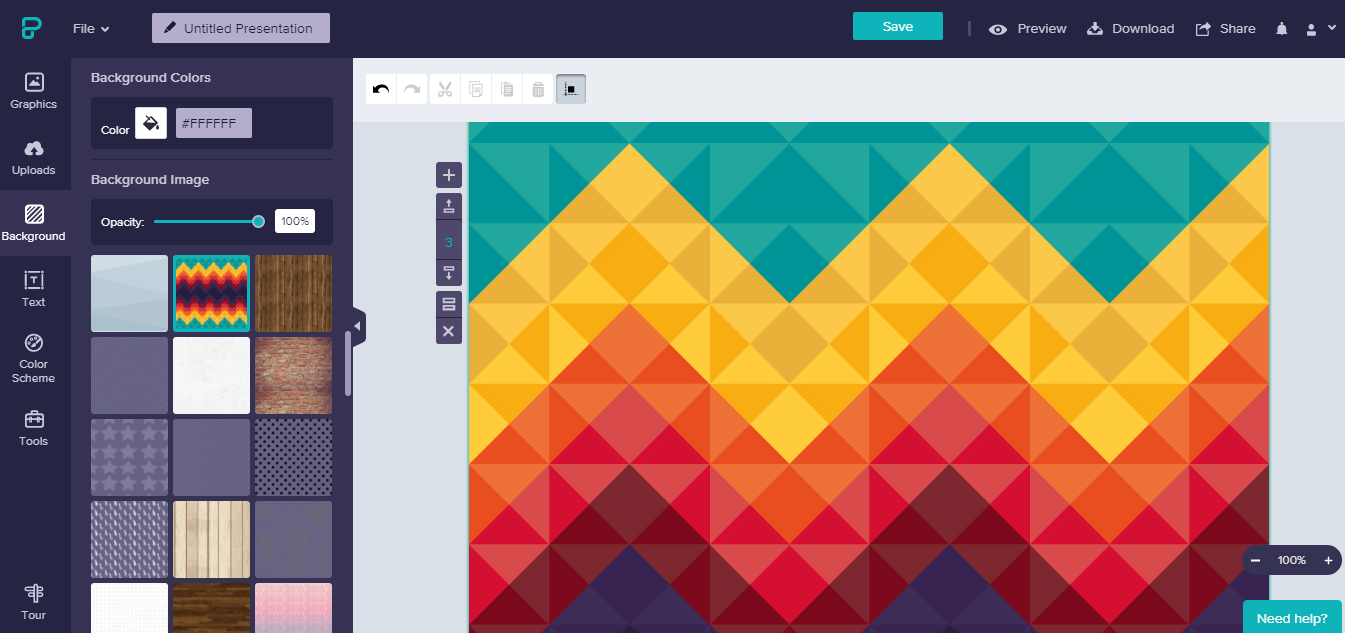Zoom in with the plus button

click(x=1328, y=560)
